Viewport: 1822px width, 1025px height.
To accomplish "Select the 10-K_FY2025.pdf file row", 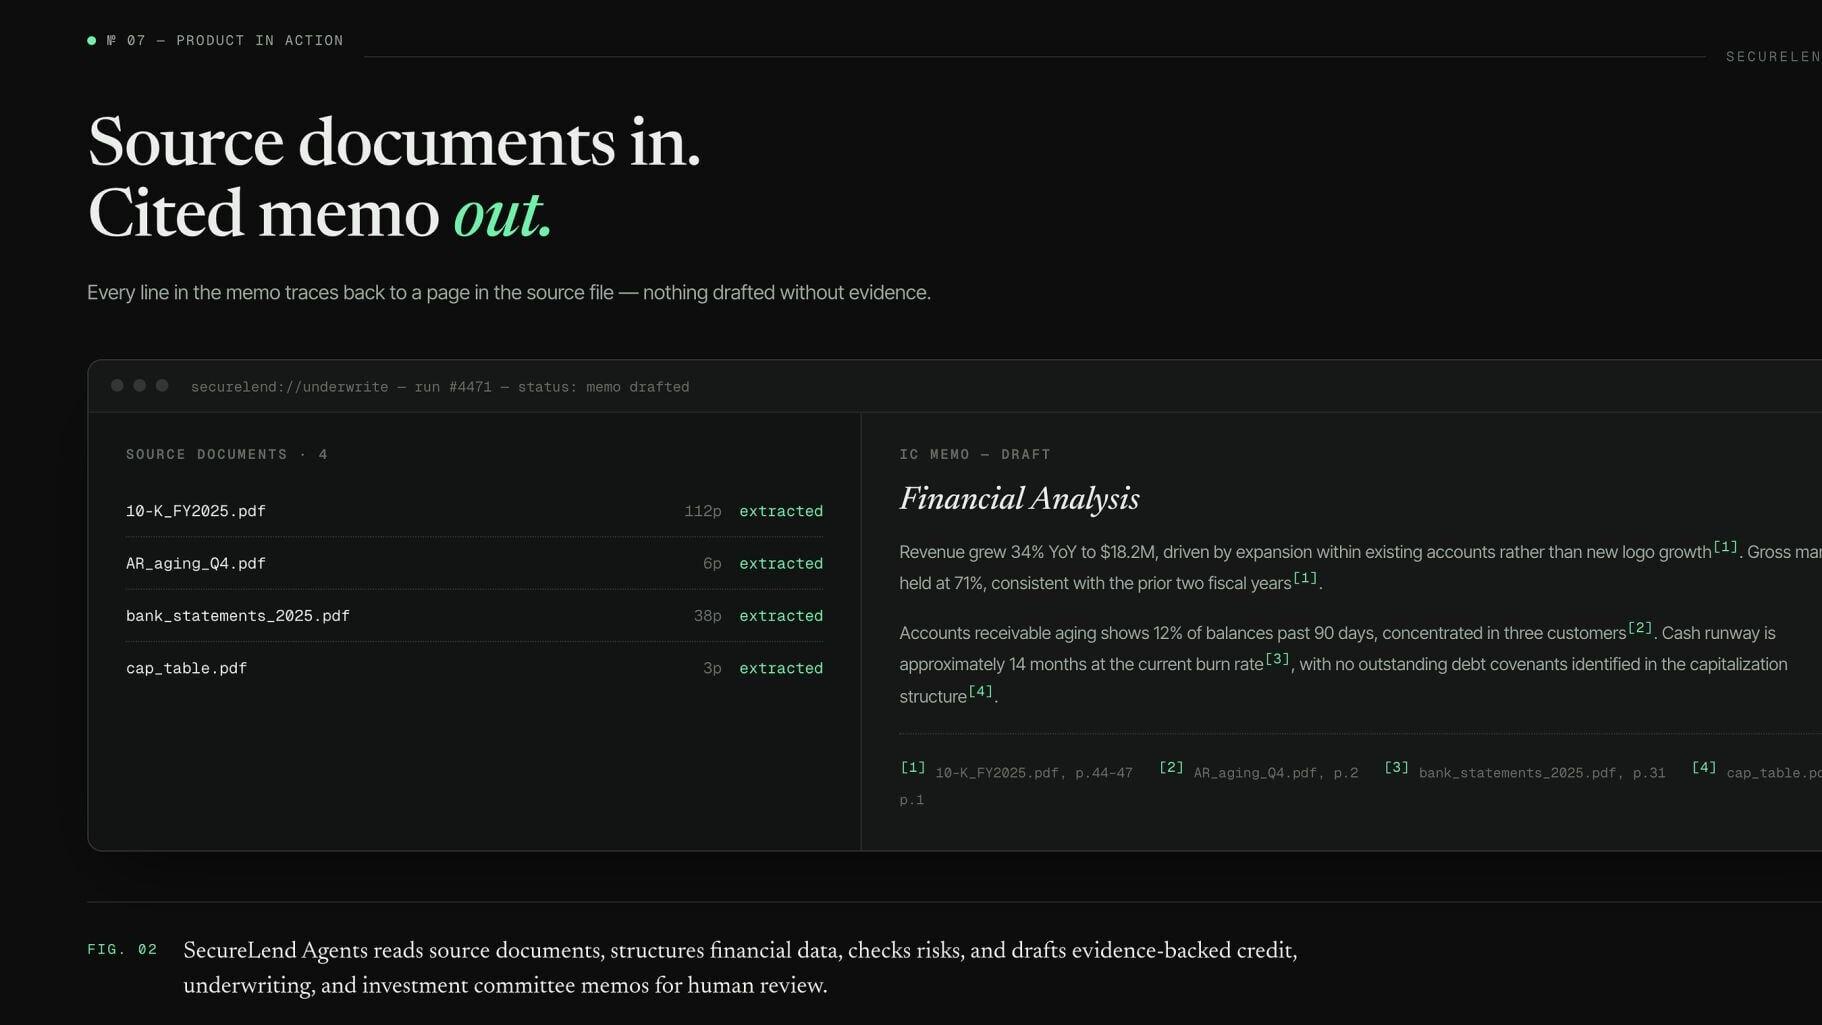I will (474, 511).
